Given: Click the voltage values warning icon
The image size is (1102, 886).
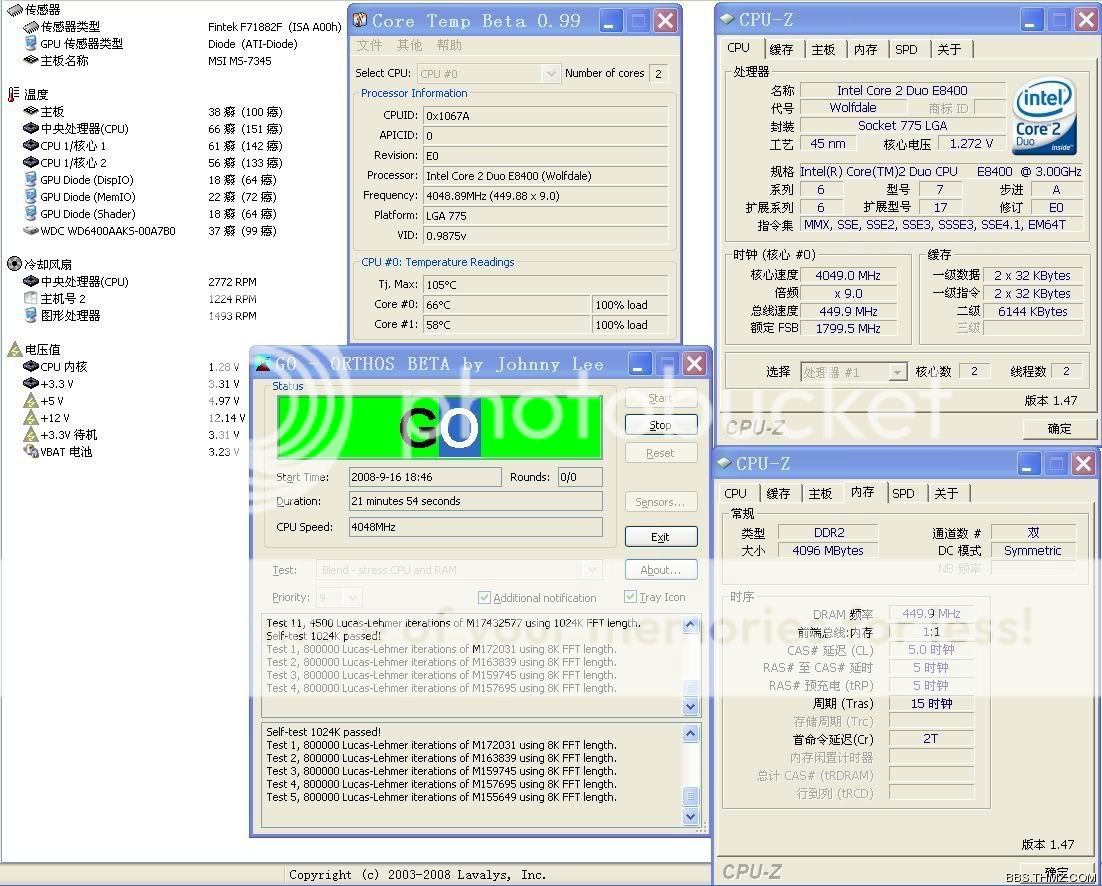Looking at the screenshot, I should point(14,349).
